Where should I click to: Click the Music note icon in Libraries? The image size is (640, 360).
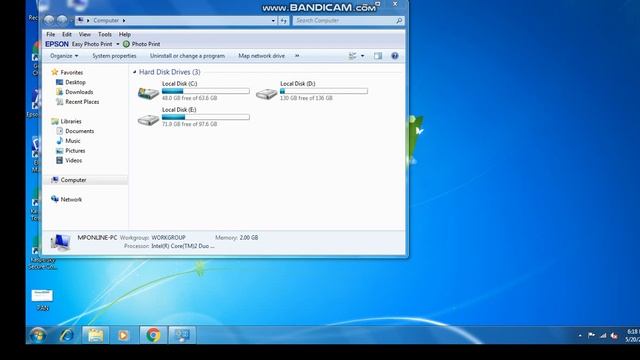(60, 141)
